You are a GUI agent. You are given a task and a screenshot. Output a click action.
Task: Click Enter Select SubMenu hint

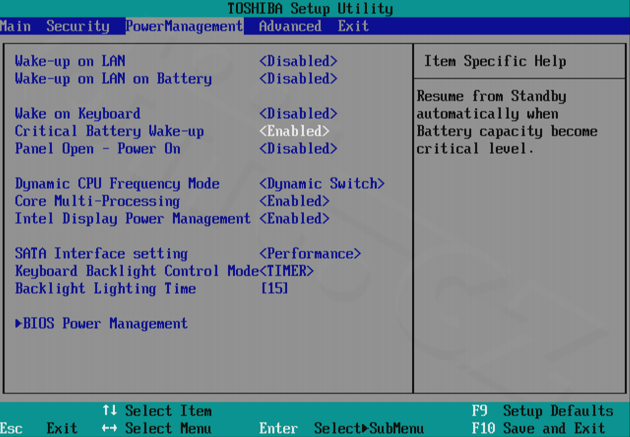(x=342, y=428)
